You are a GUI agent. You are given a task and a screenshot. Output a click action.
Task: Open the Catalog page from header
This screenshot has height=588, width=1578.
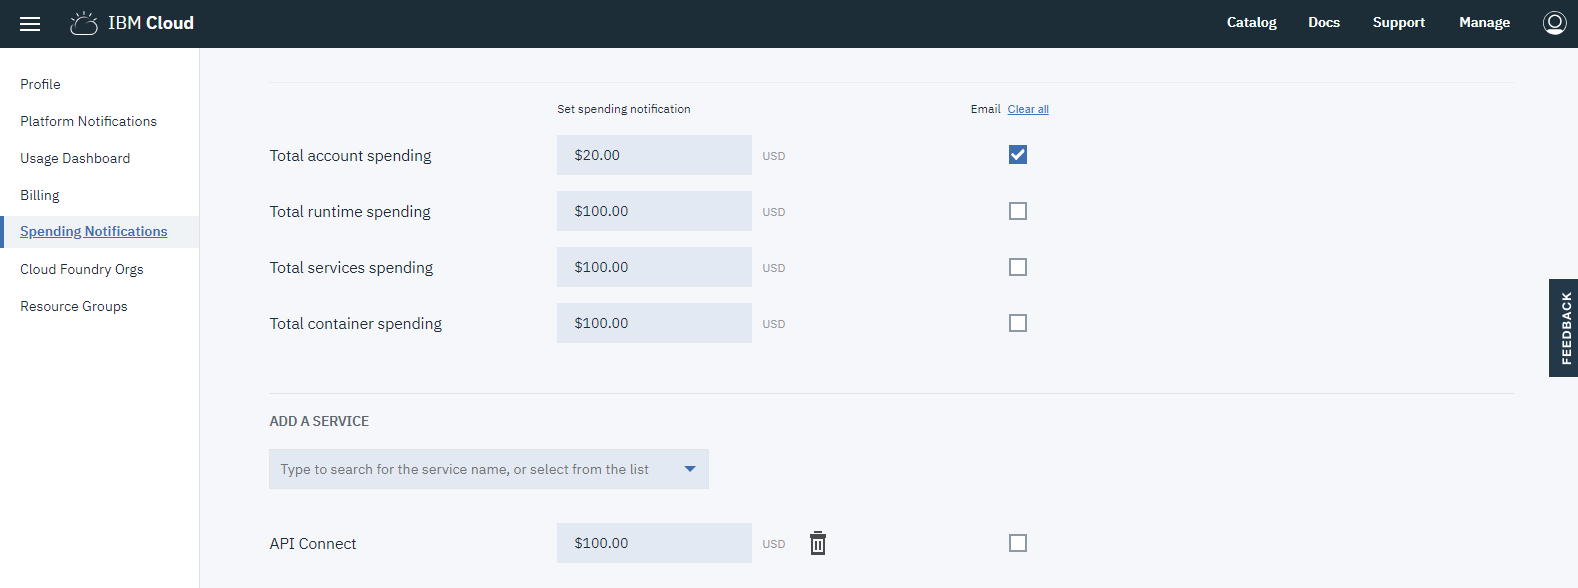point(1251,23)
